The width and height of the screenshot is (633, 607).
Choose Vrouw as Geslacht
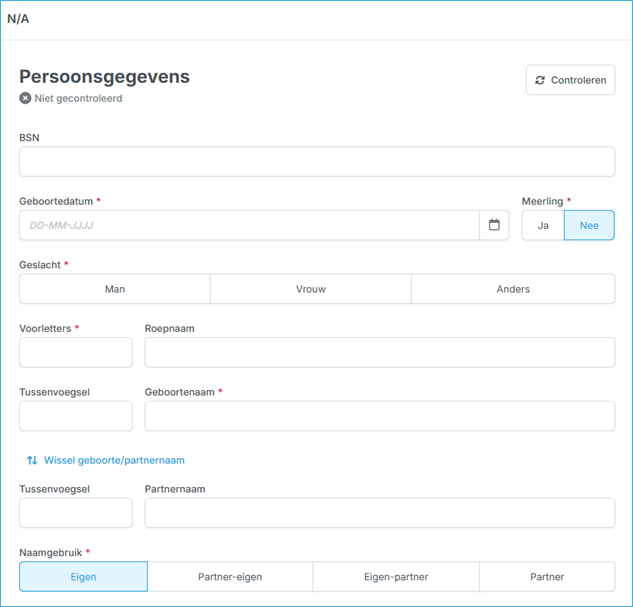(311, 289)
